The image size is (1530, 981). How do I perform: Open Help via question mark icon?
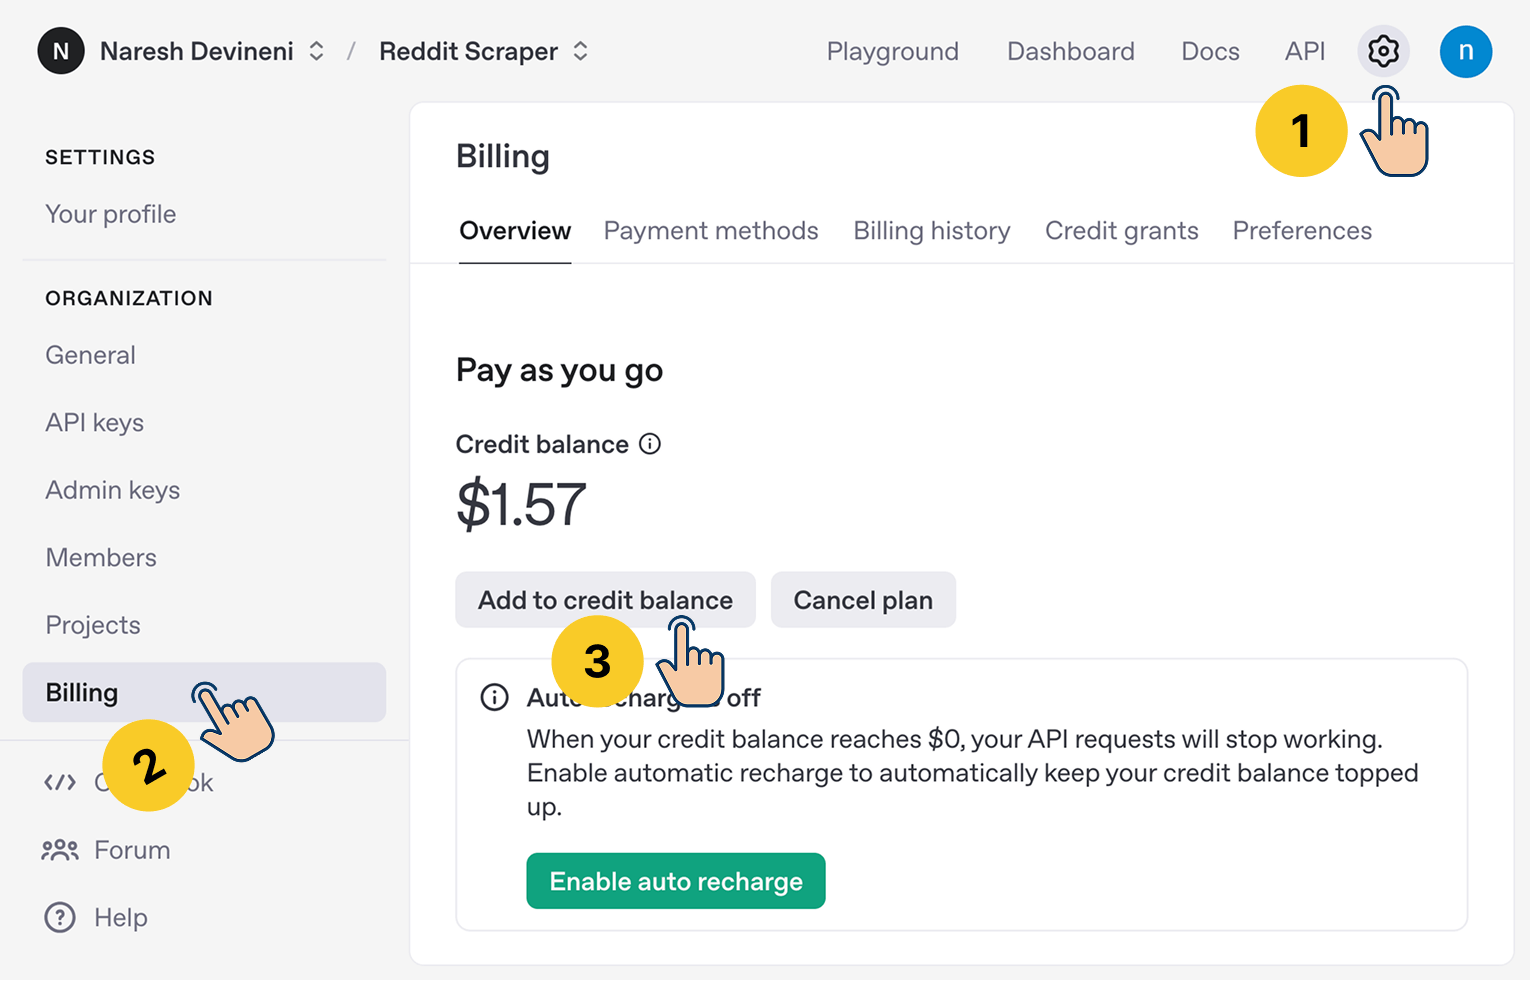(60, 917)
